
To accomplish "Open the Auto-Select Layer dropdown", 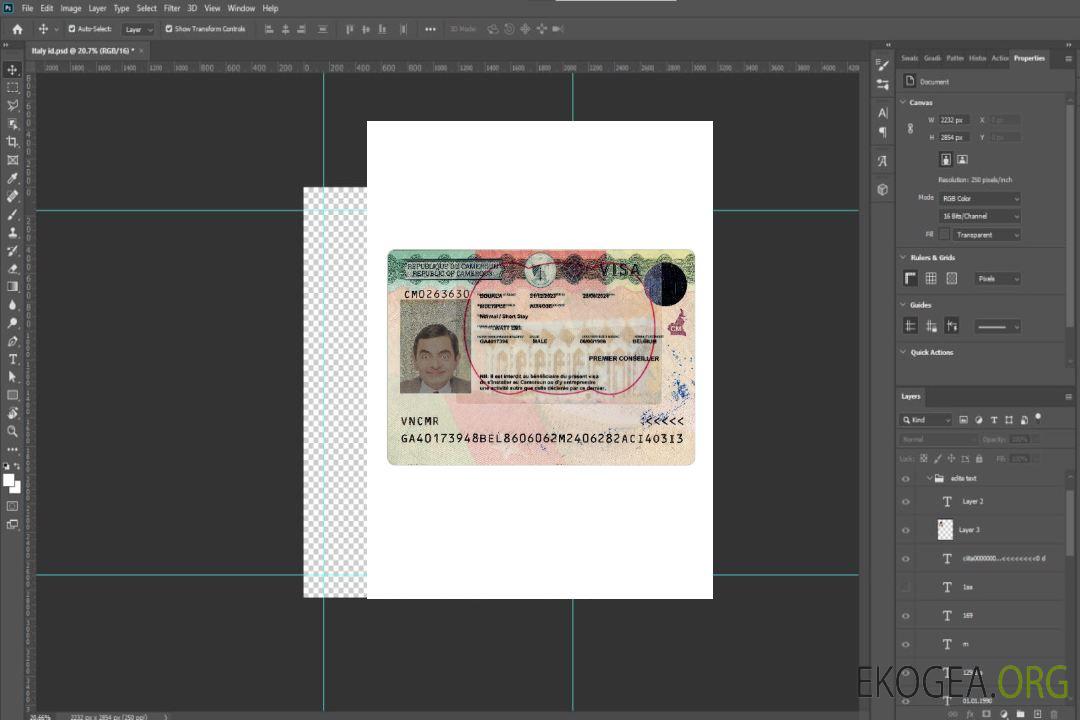I will pos(138,29).
